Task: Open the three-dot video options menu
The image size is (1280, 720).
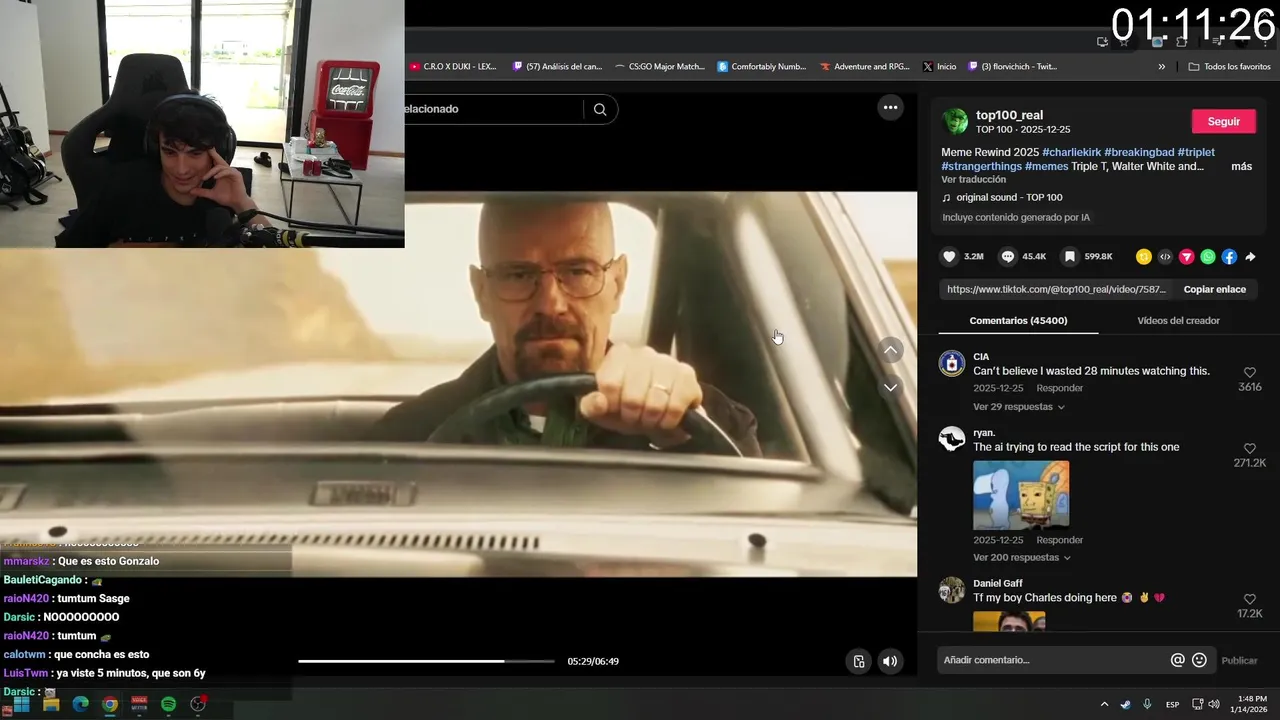Action: [890, 107]
